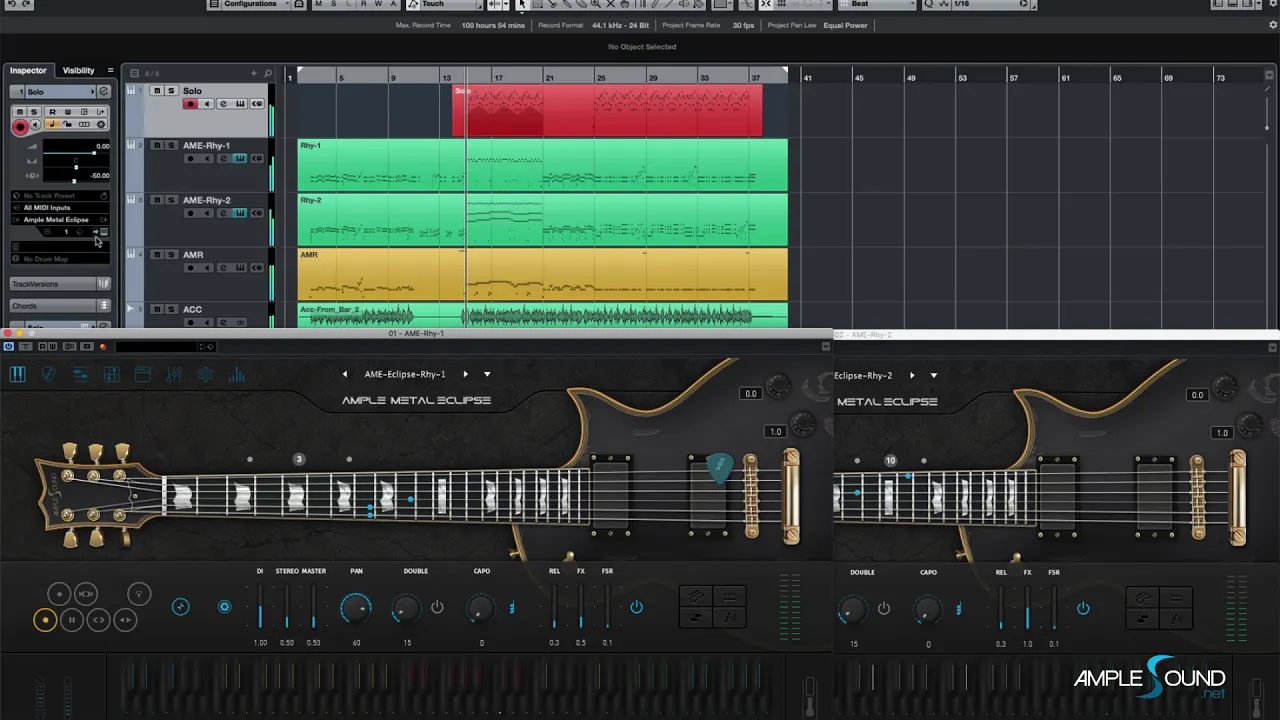Viewport: 1280px width, 720px height.
Task: Click the TrackVersions icon in Inspector
Action: click(103, 284)
